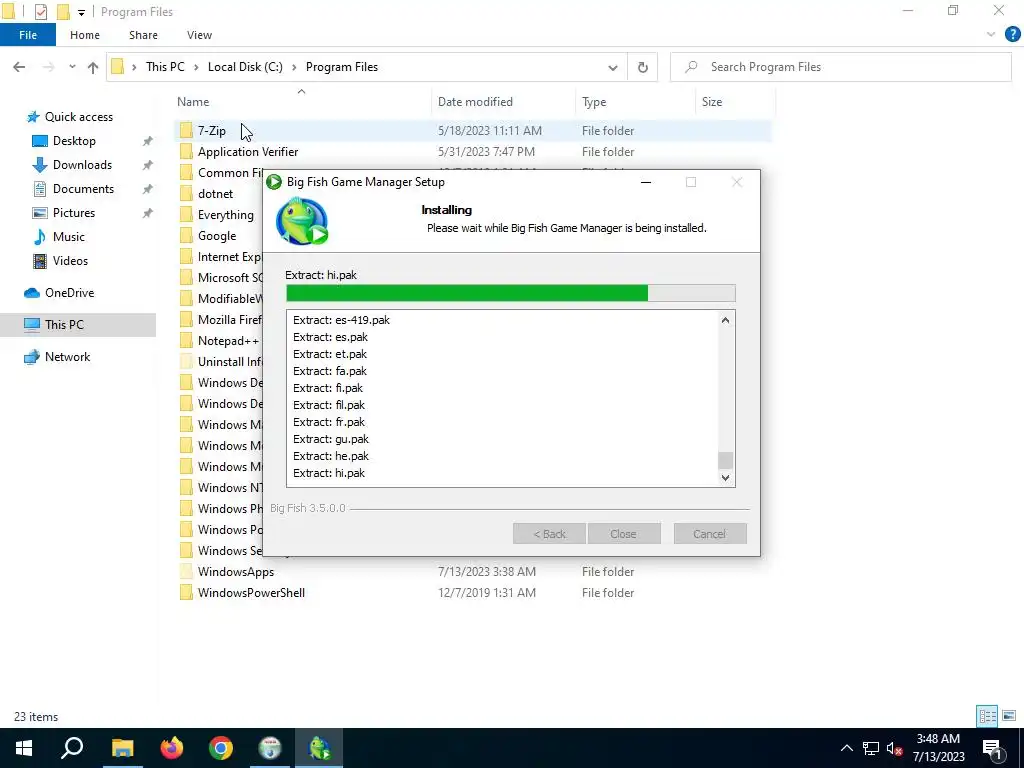The image size is (1024, 768).
Task: Select Network in navigation pane
Action: tap(67, 357)
